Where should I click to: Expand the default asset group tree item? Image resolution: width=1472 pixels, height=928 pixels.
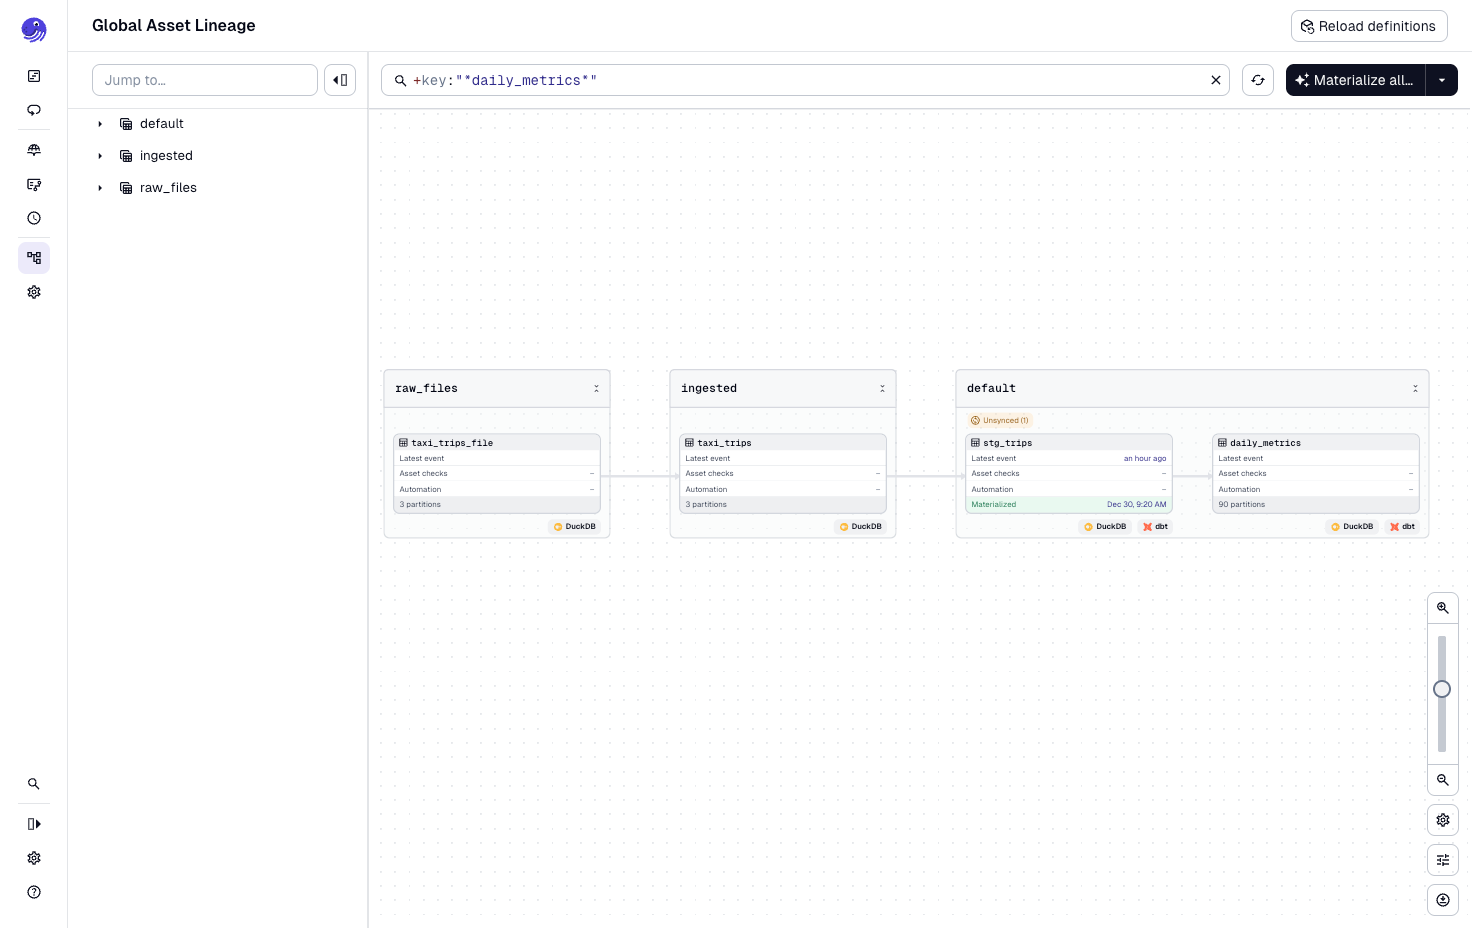coord(100,124)
